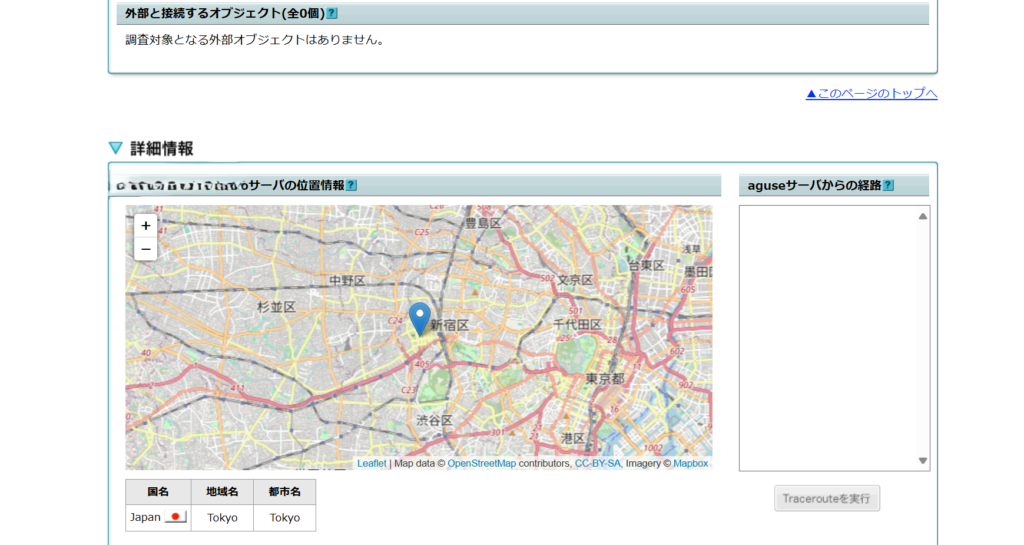Image resolution: width=1024 pixels, height=545 pixels.
Task: Click scroll-down arrow in traceroute box
Action: click(923, 461)
